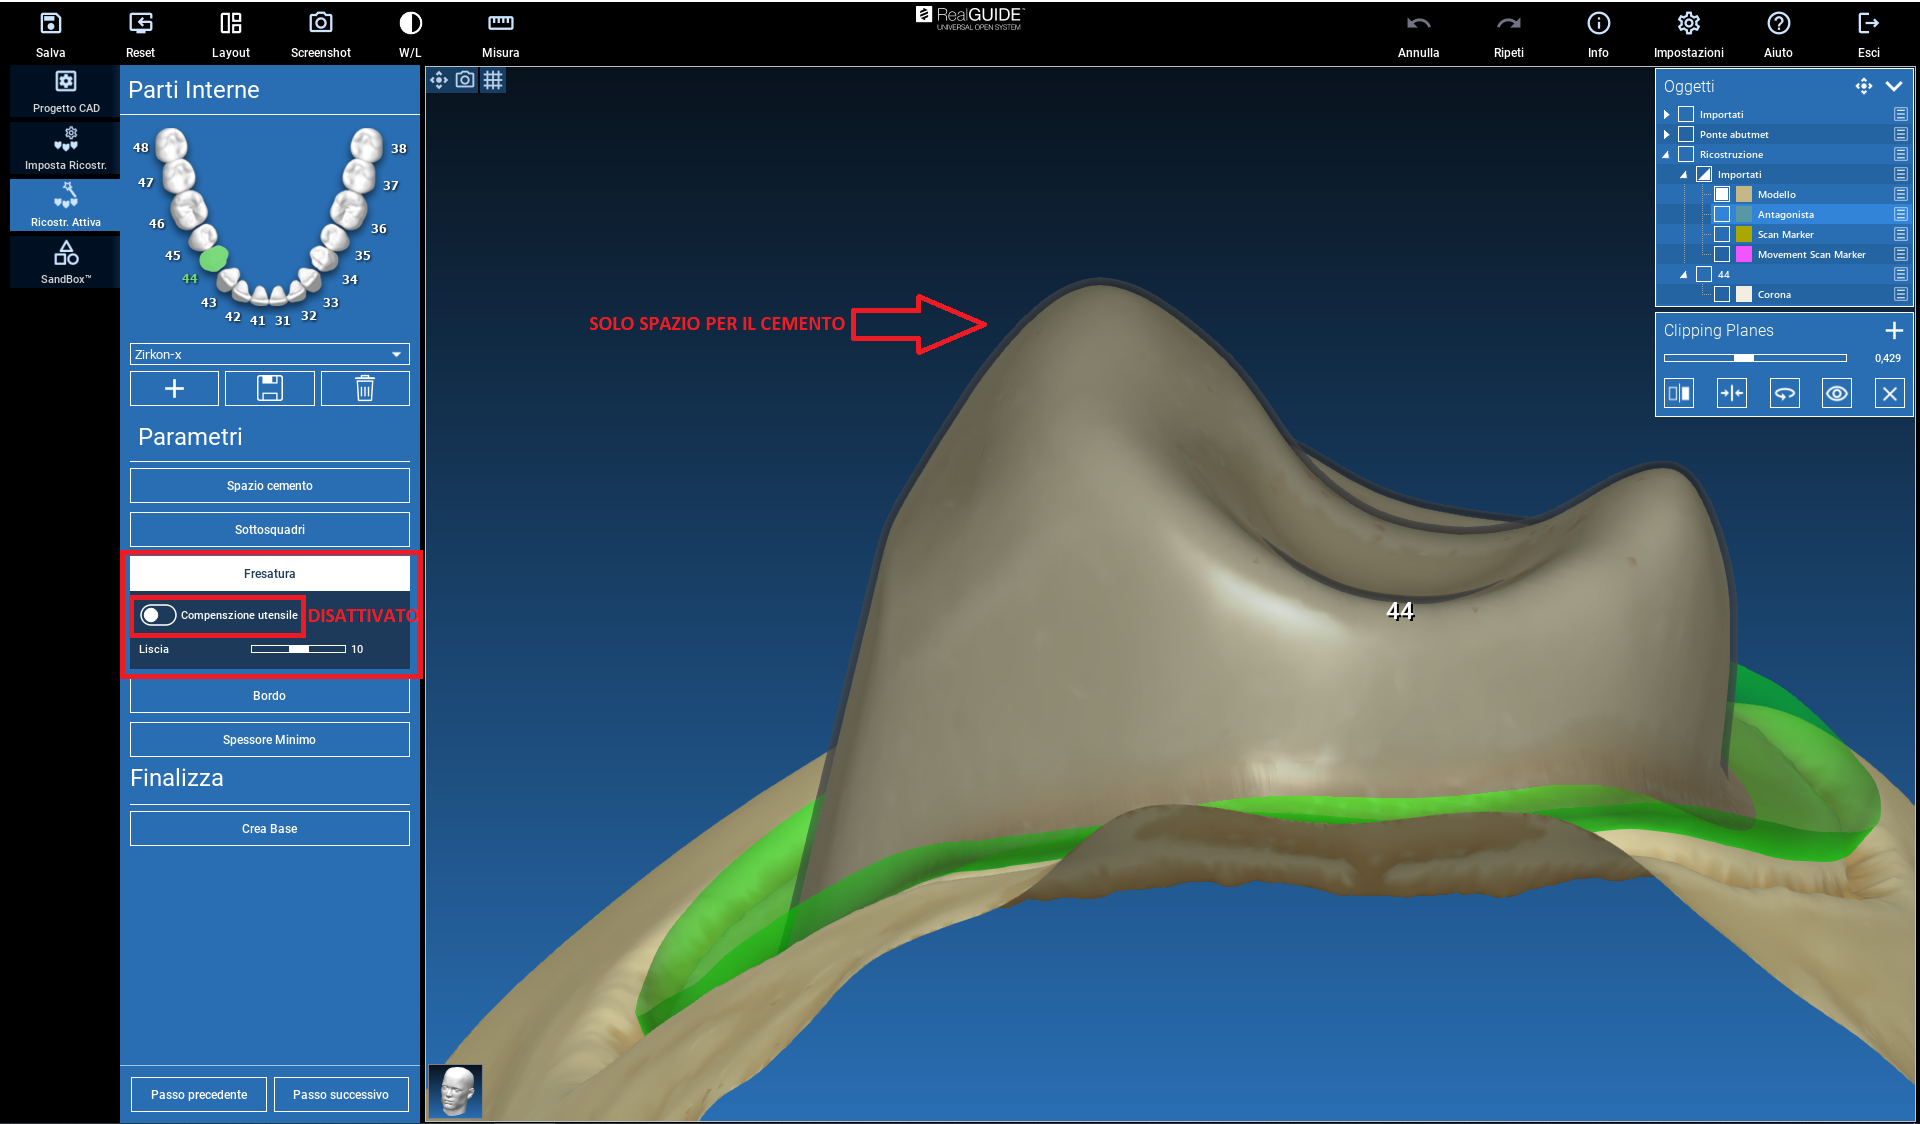Enable the Compensazione utensile toggle
Screen dimensions: 1920x1124
[158, 615]
